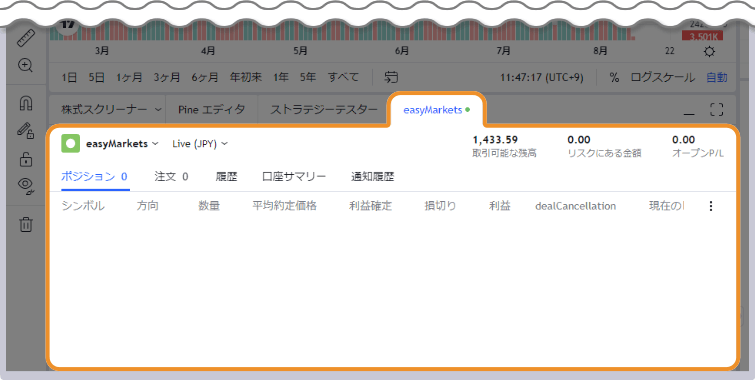Screen dimensions: 755x380
Task: Toggle stay in drawing mode pencil-lock icon
Action: click(26, 131)
